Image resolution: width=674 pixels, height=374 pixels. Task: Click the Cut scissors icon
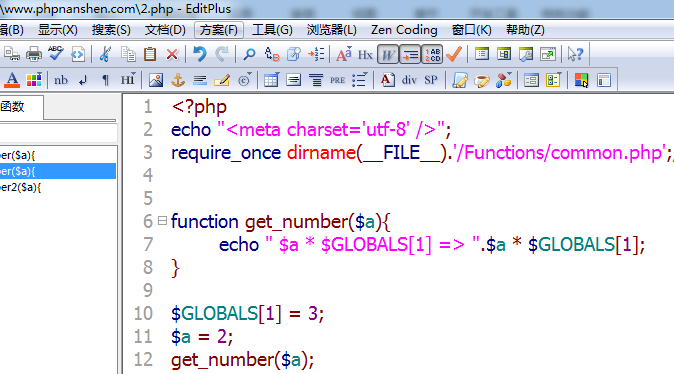tap(105, 54)
